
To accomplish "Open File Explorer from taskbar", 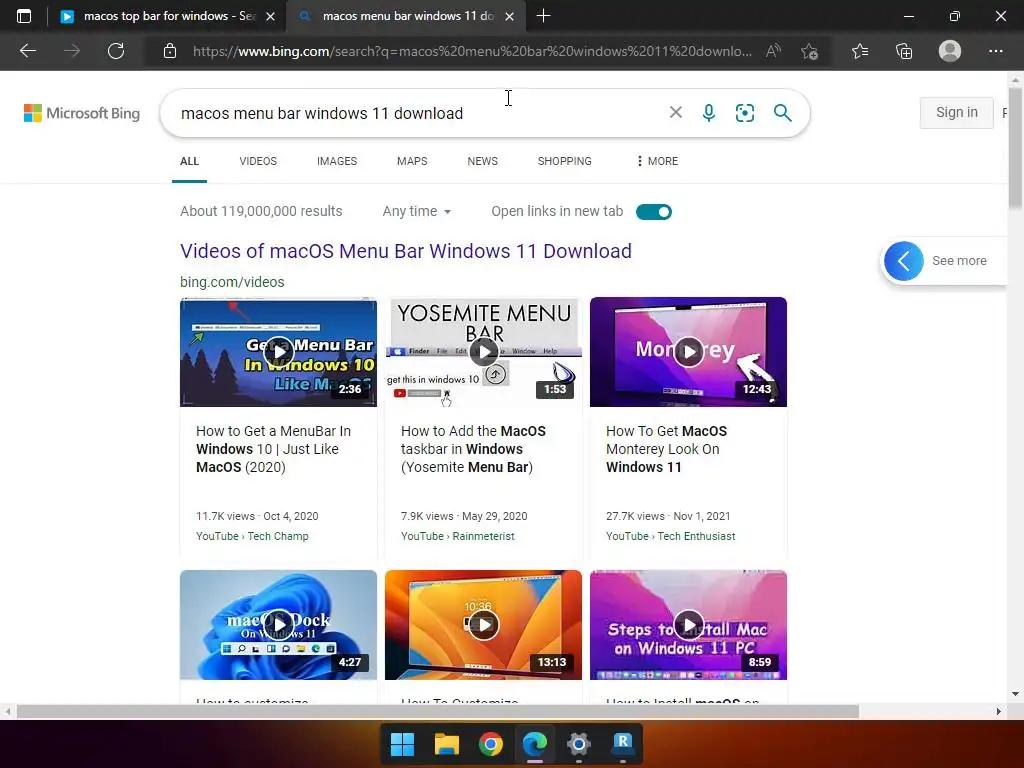I will click(447, 744).
